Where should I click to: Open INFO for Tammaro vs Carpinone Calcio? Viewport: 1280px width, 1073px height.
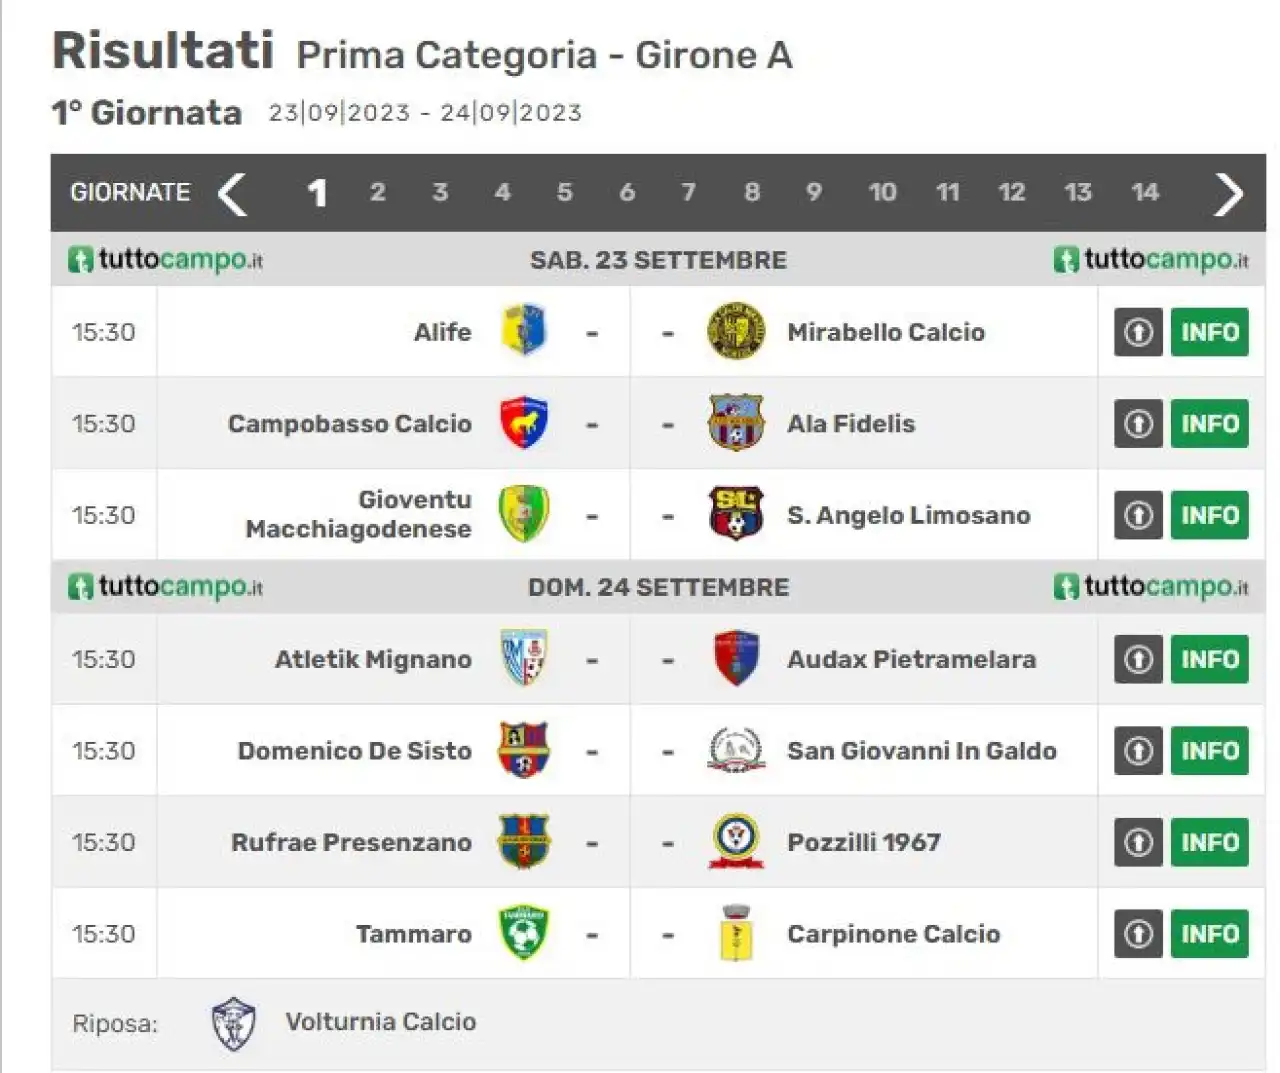coord(1210,933)
